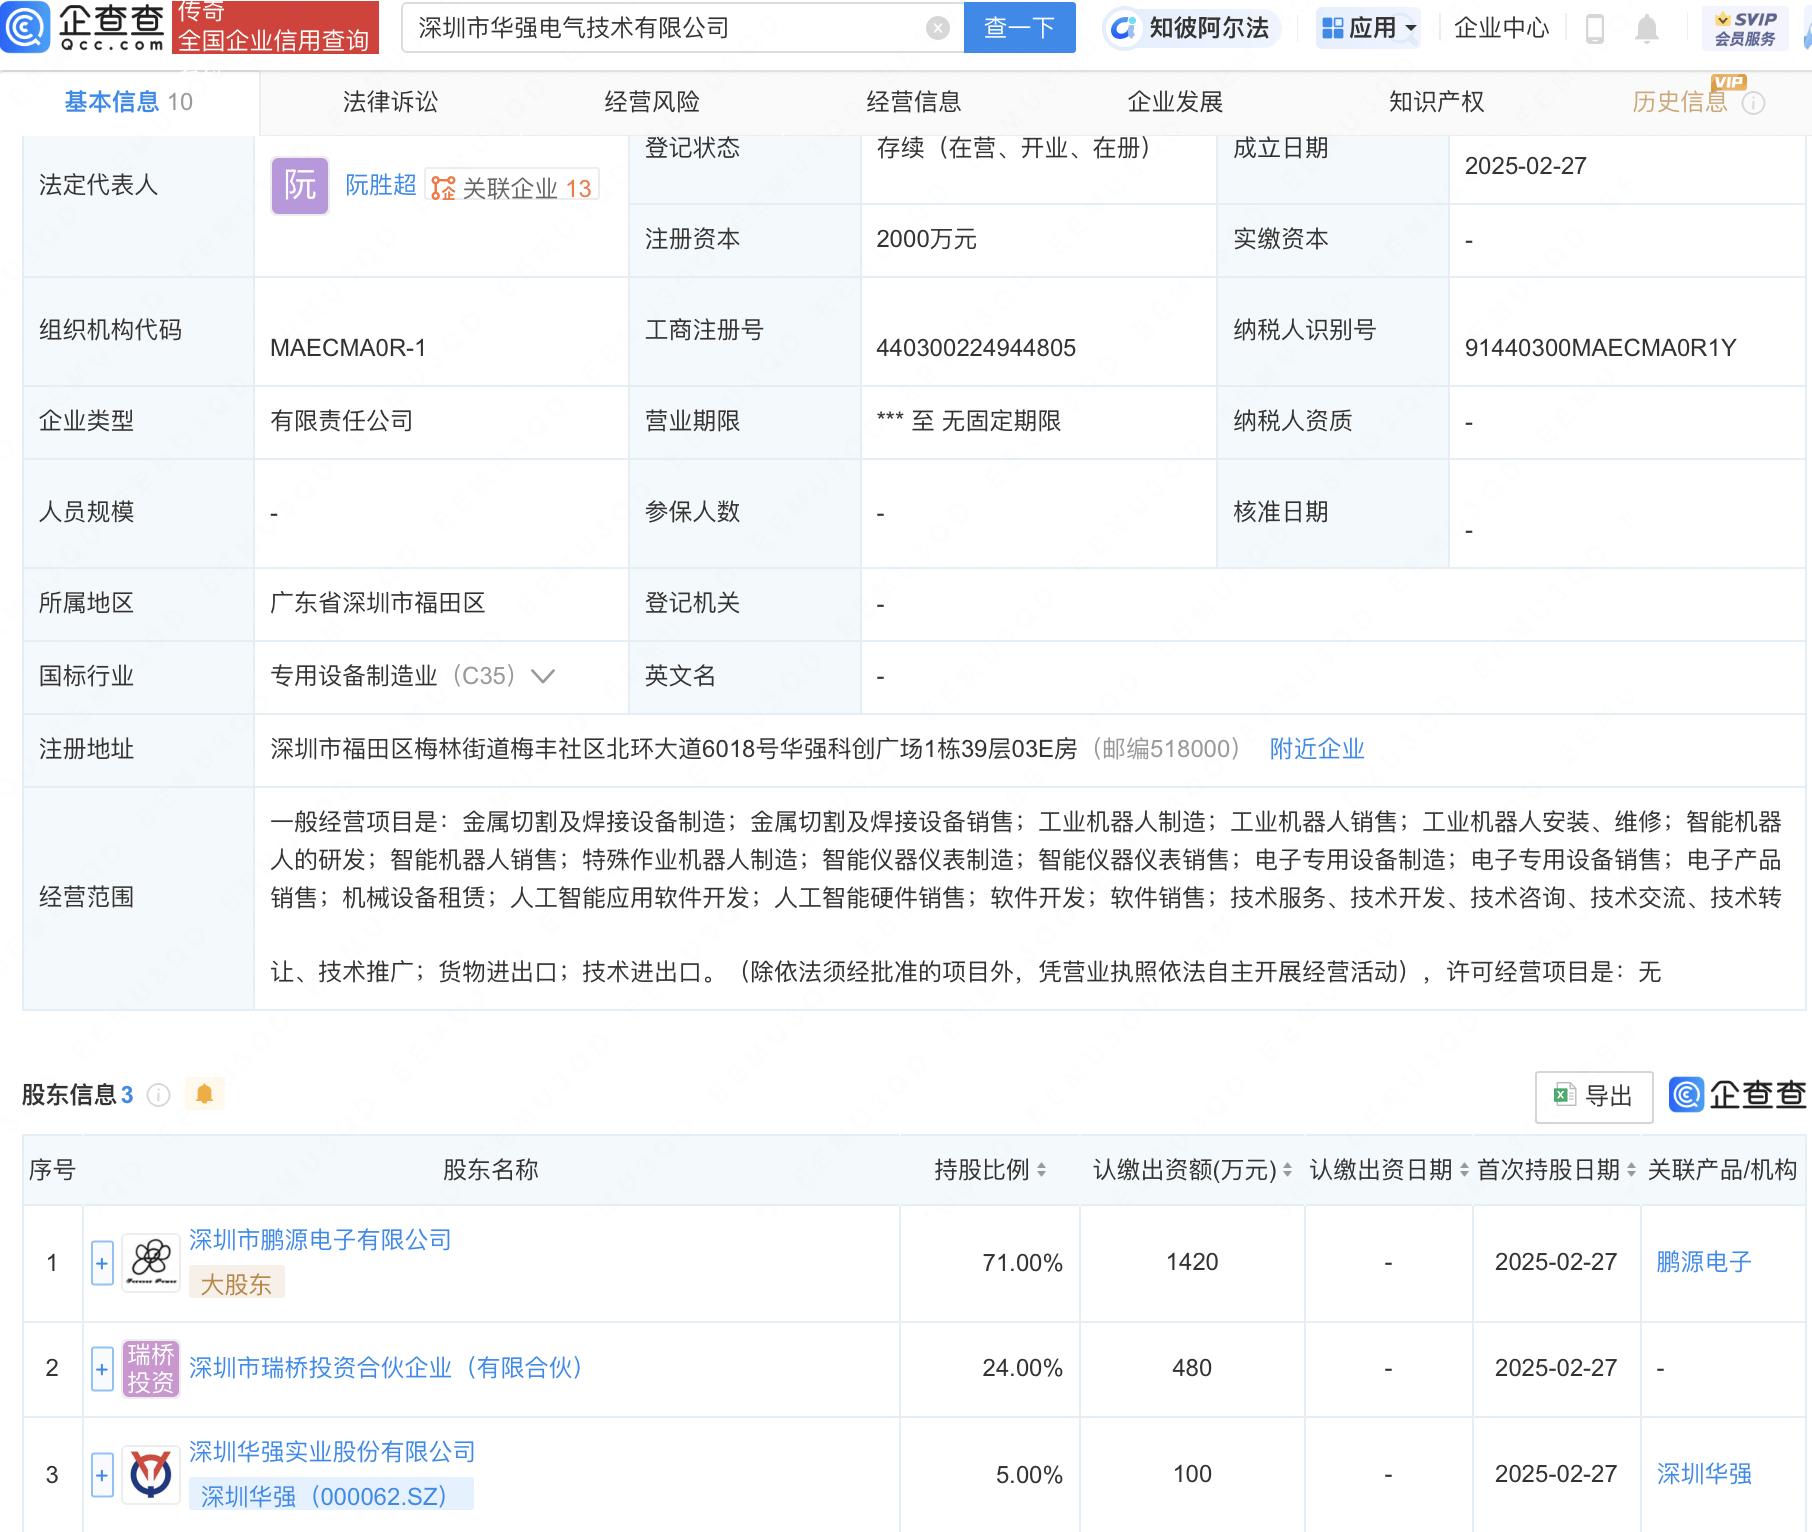Open SVIP member services
This screenshot has width=1812, height=1532.
click(x=1745, y=28)
